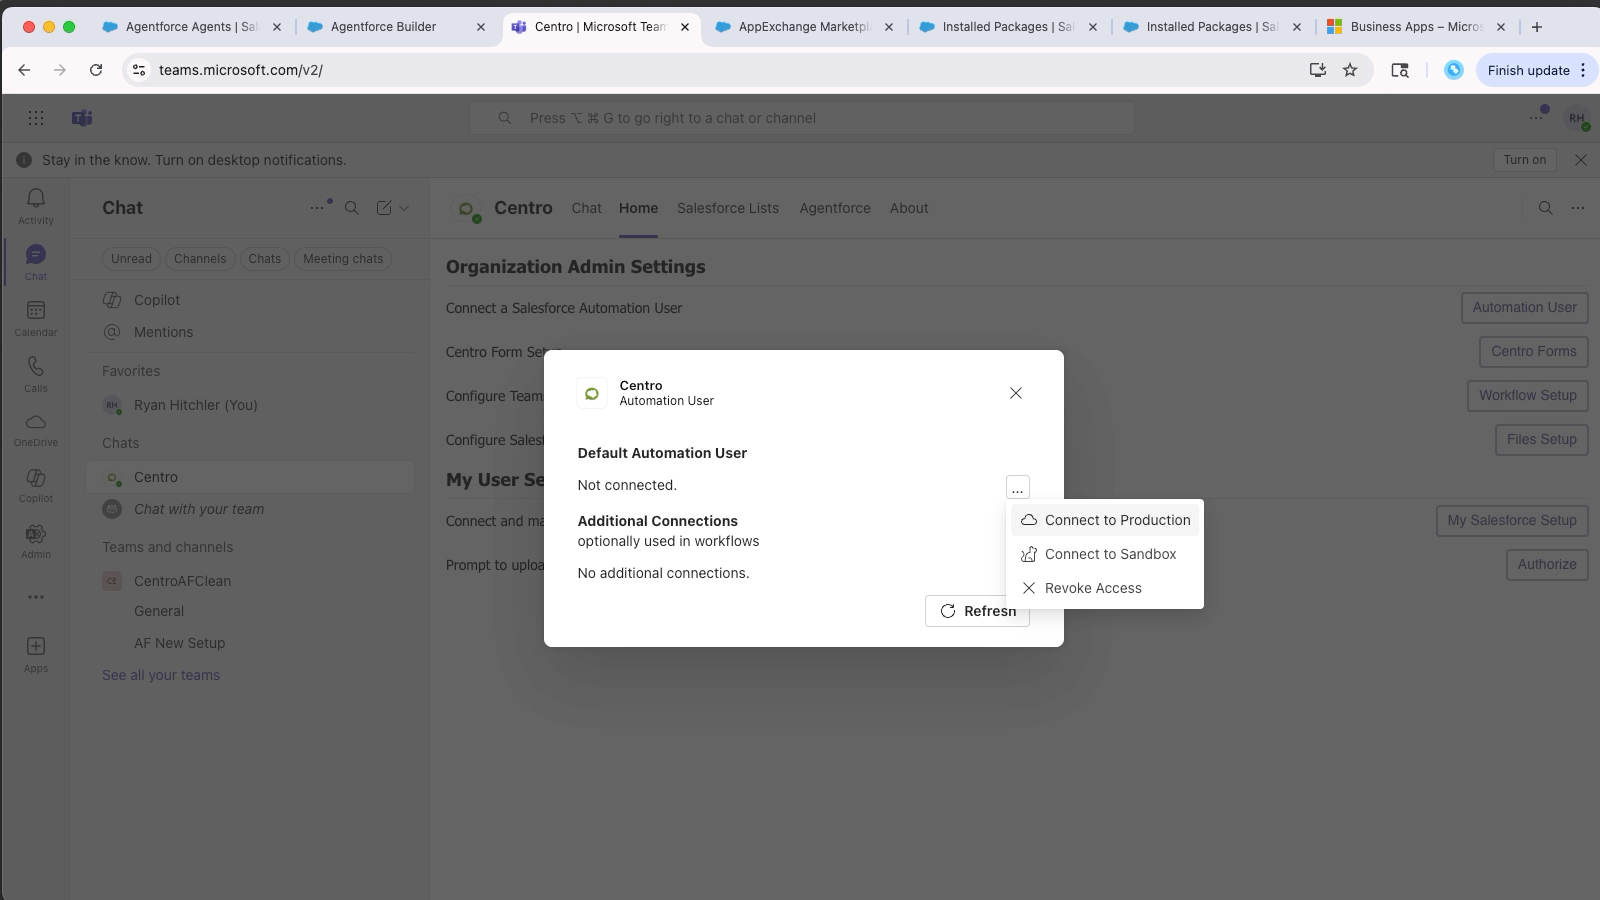Reload the page in browser toolbar
The height and width of the screenshot is (900, 1600).
(96, 70)
